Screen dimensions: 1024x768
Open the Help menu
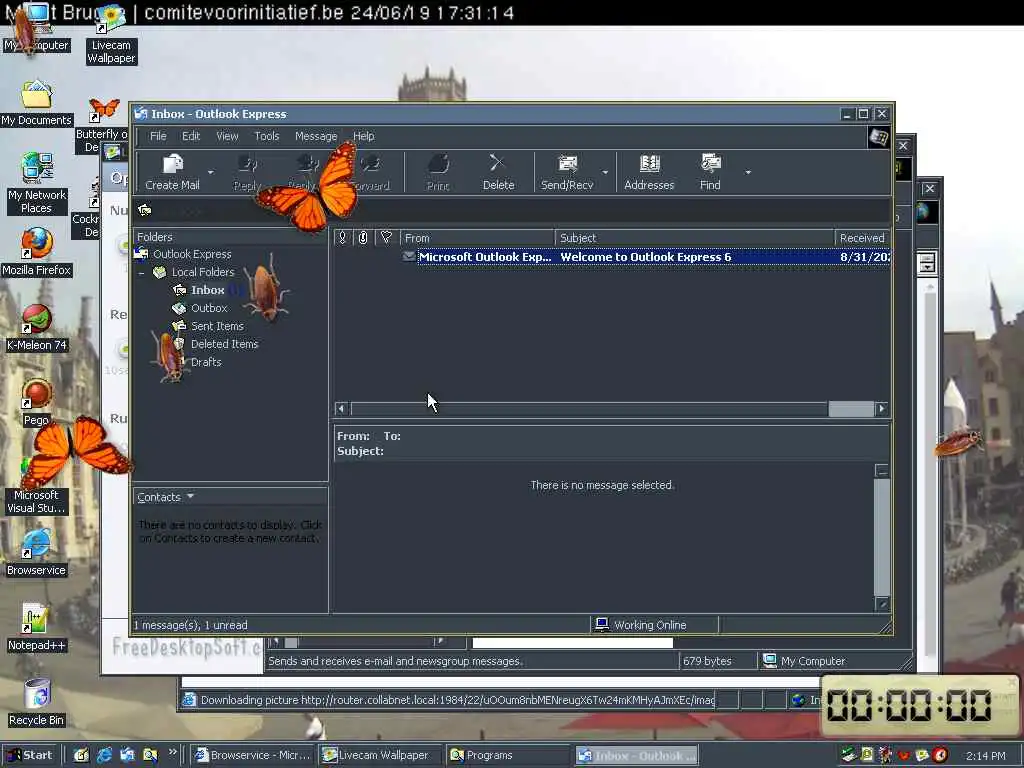(x=364, y=136)
